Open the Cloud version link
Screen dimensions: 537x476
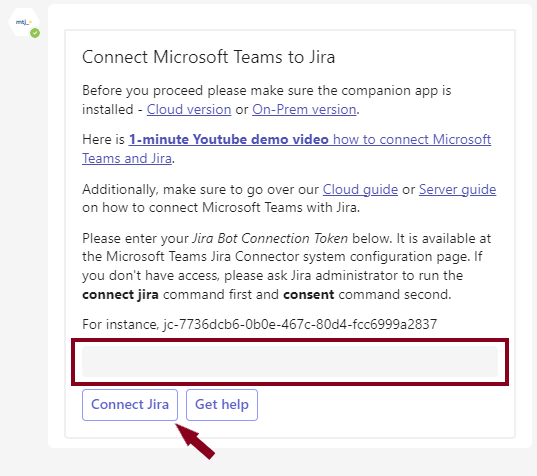[x=189, y=110]
